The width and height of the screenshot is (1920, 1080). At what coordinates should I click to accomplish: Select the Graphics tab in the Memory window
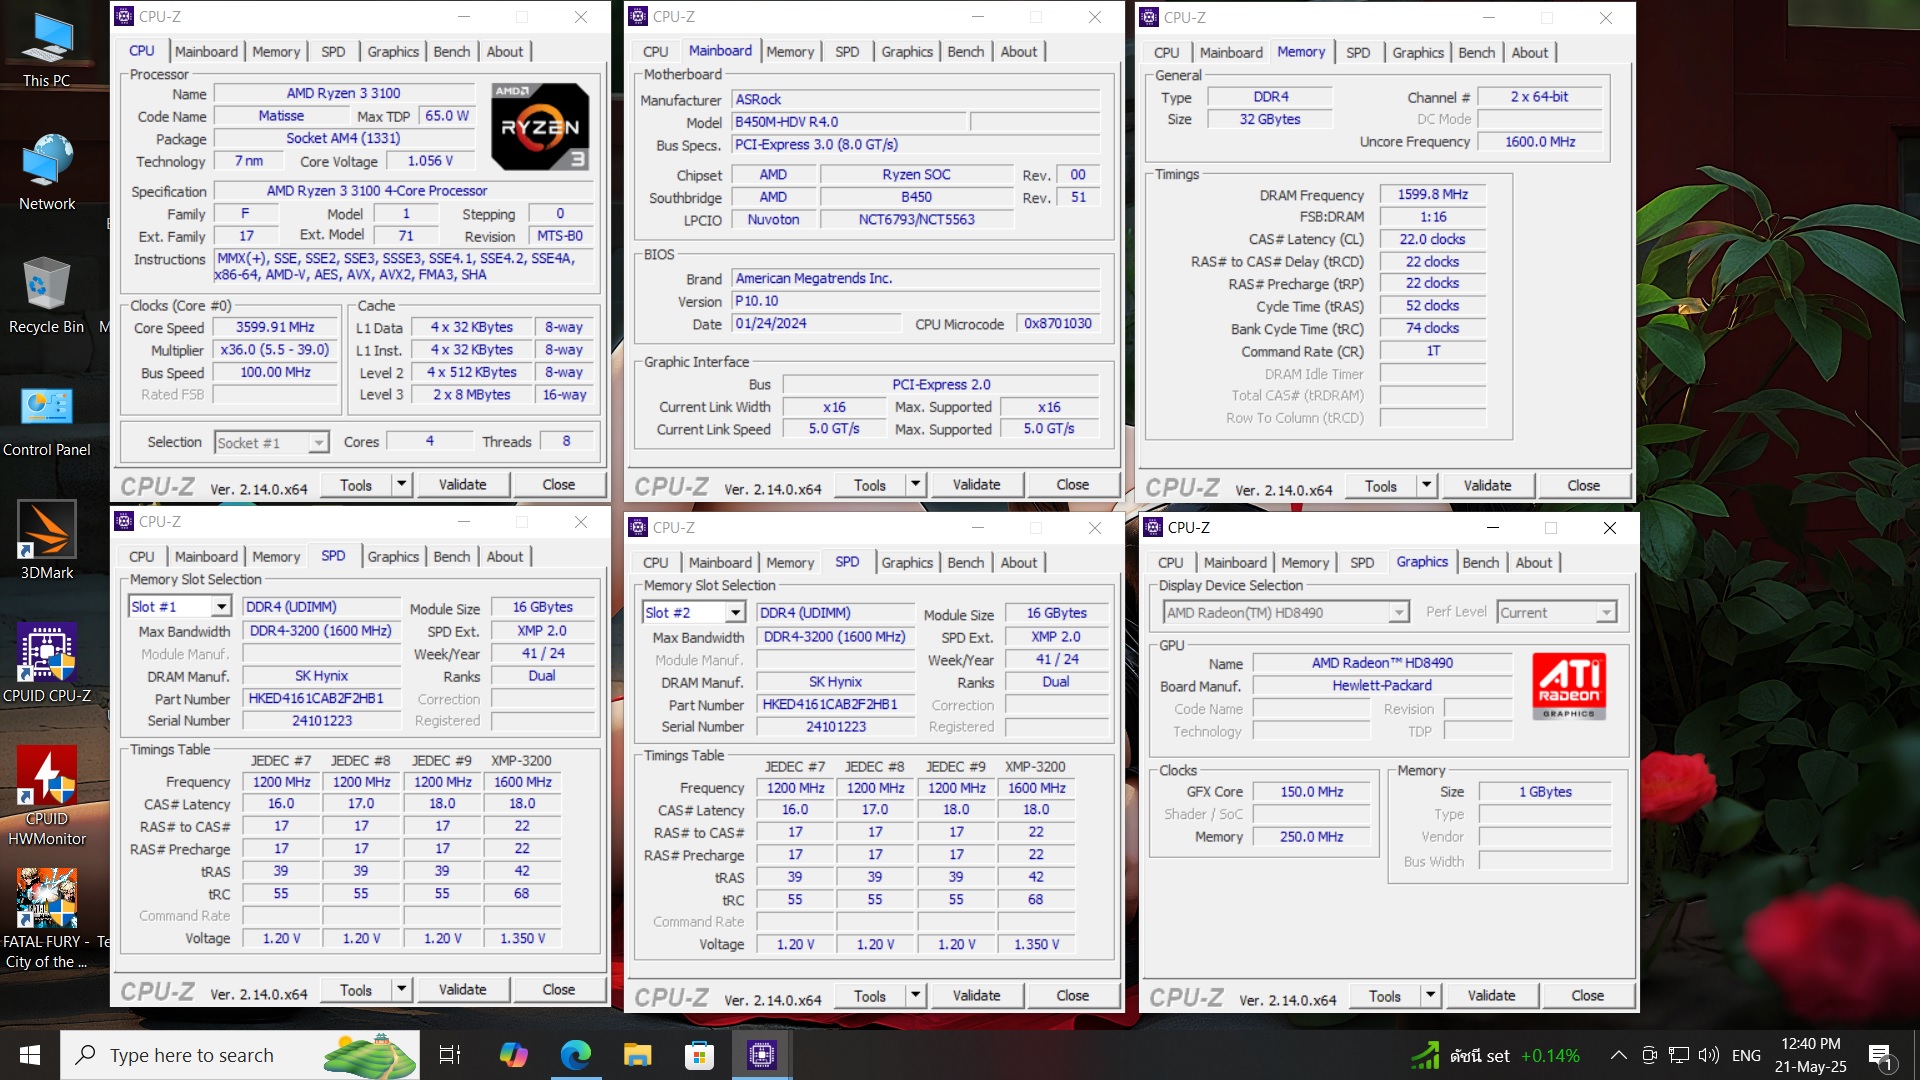(x=1418, y=52)
